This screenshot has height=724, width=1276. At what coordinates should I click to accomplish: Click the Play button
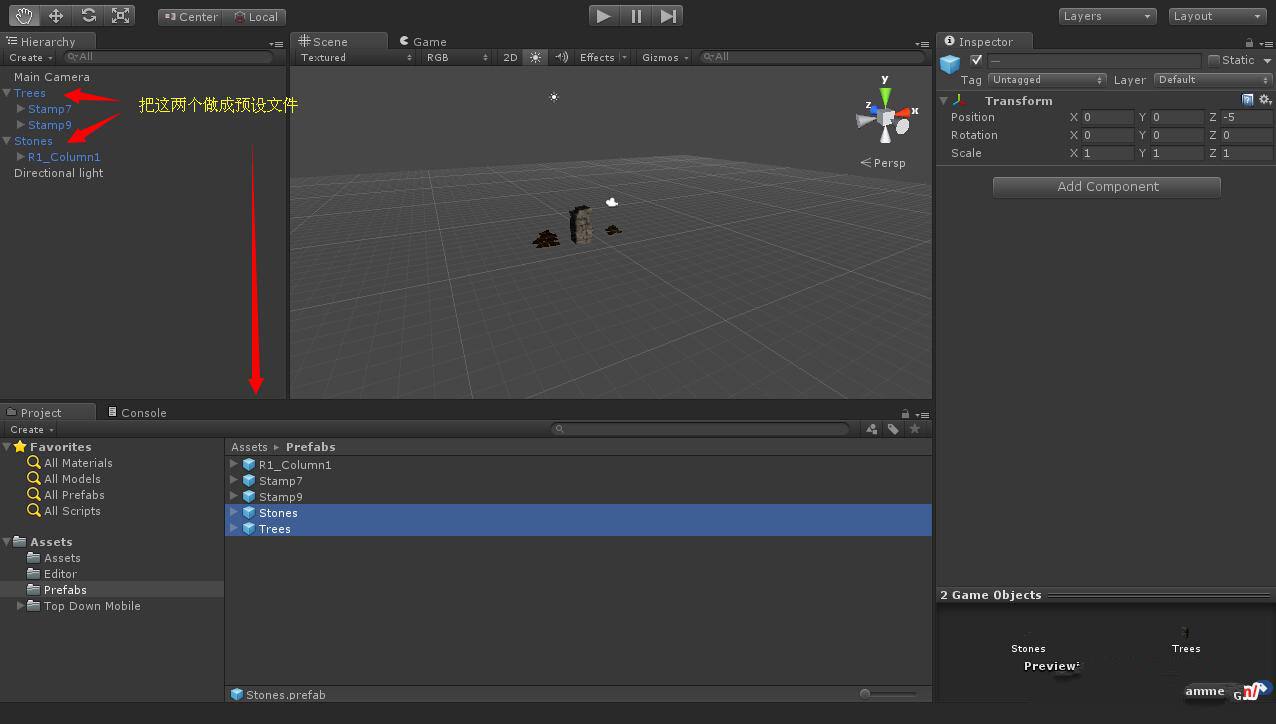tap(603, 16)
